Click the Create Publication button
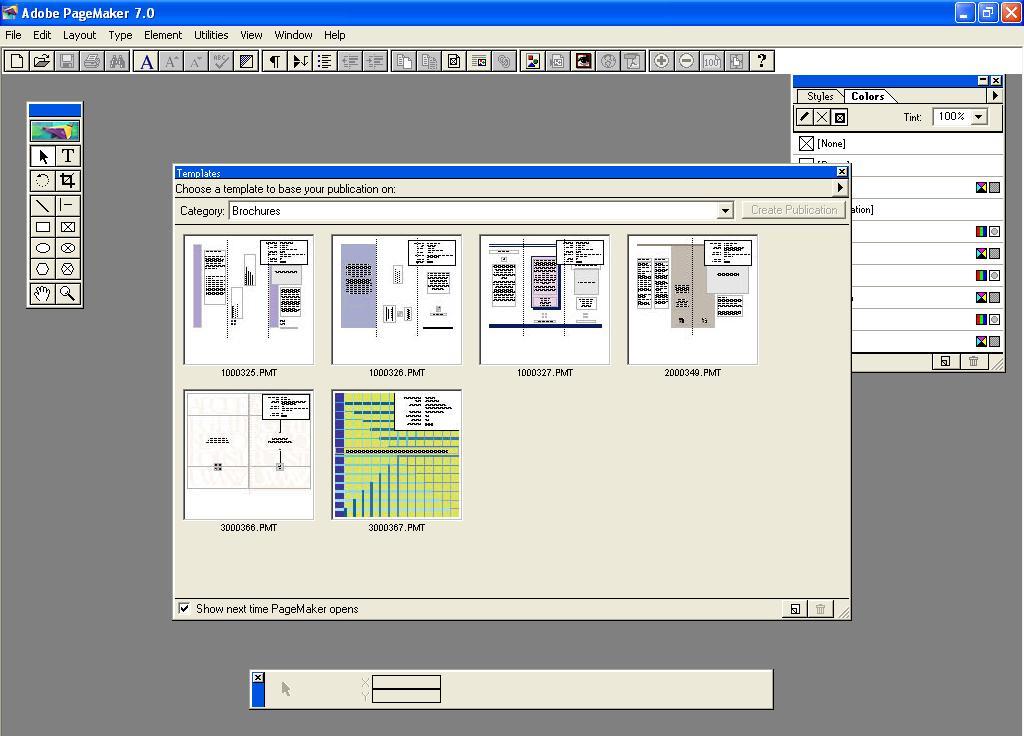Image resolution: width=1024 pixels, height=736 pixels. coord(793,210)
